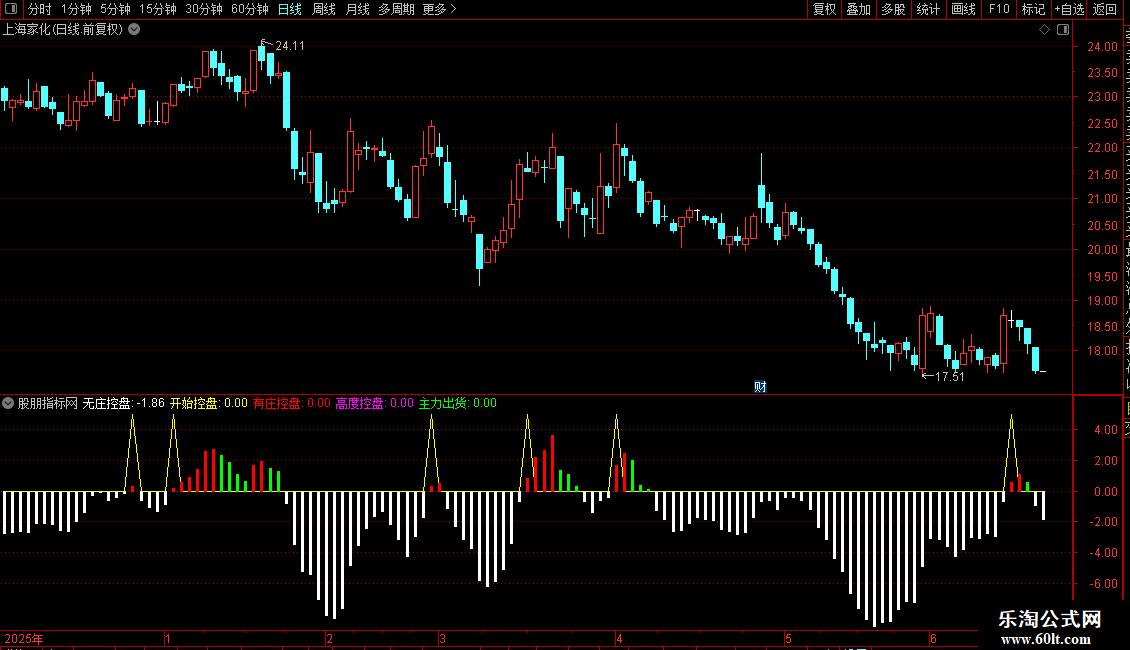
Task: Click the 财 financial marker on chart
Action: click(760, 387)
